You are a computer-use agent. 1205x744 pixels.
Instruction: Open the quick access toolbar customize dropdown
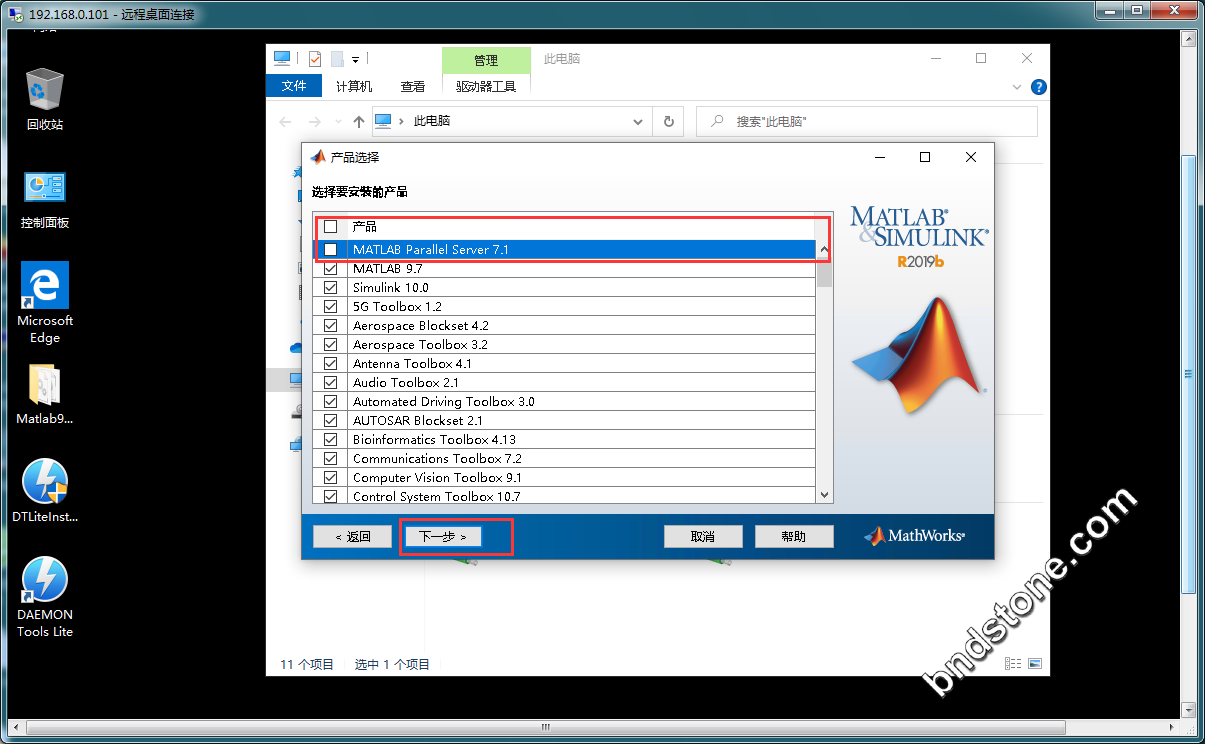coord(355,59)
